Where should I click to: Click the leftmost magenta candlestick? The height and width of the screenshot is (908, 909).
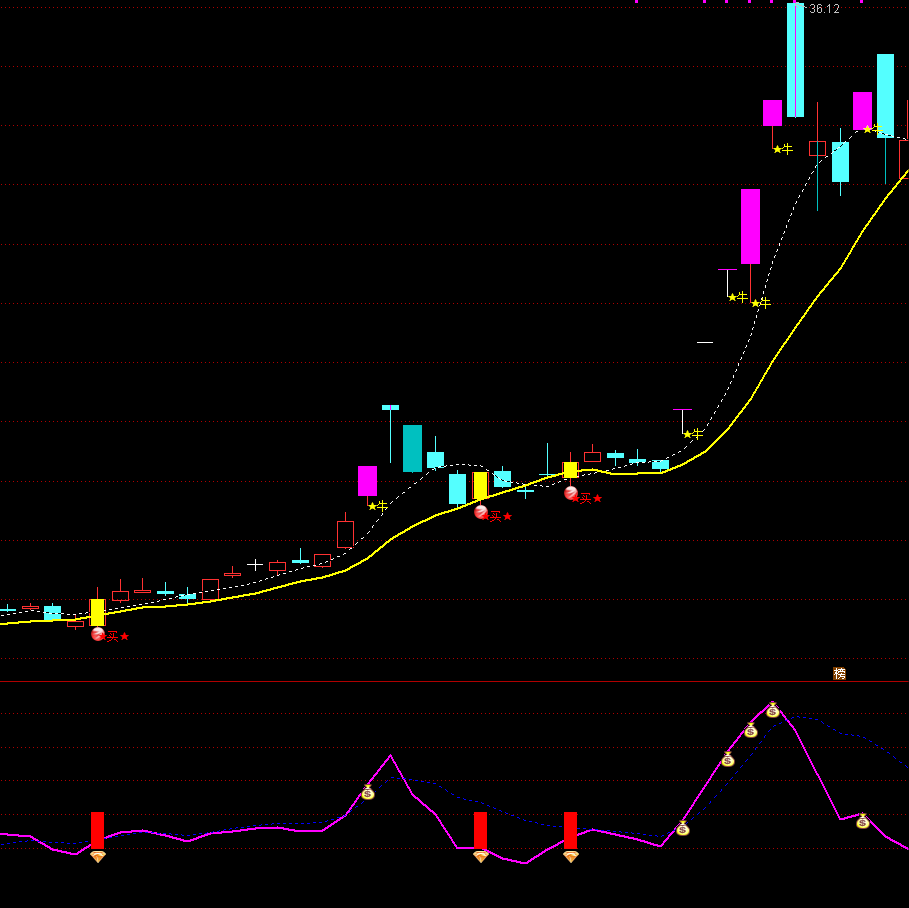coord(368,481)
